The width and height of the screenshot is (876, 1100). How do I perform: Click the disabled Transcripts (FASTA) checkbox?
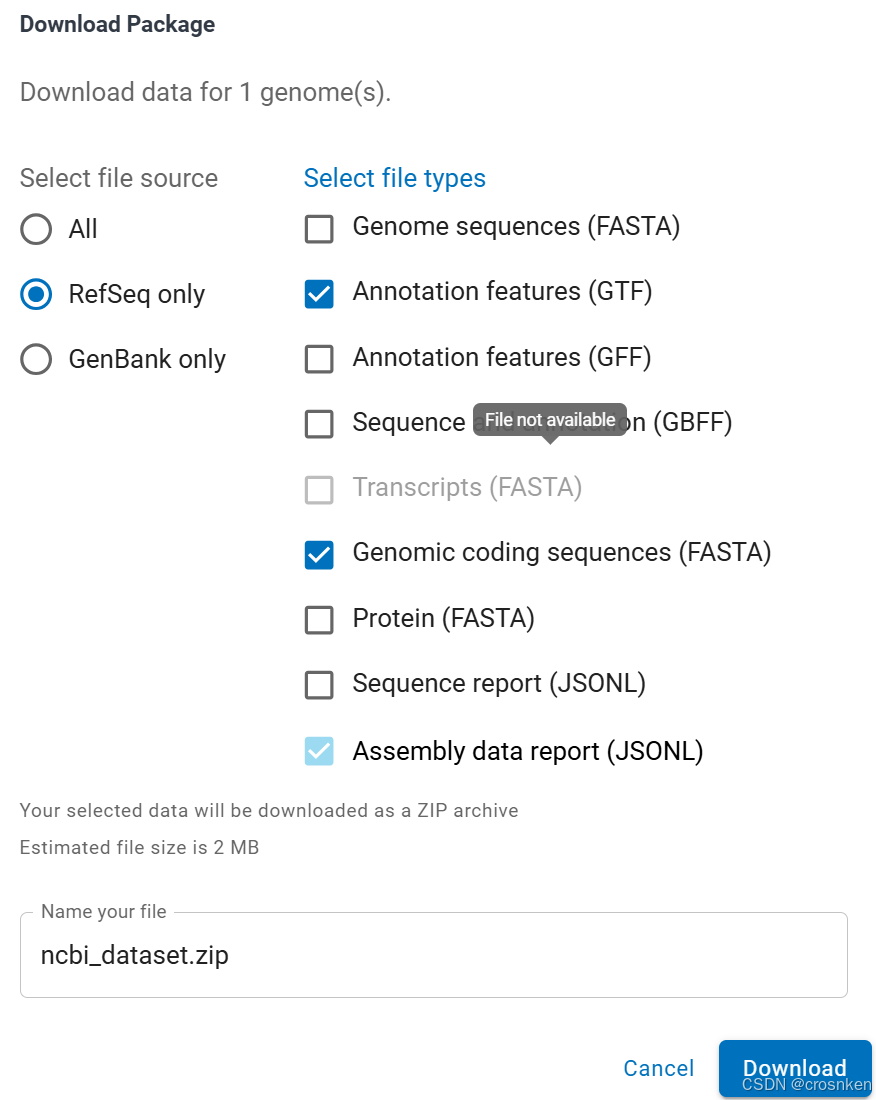point(319,489)
